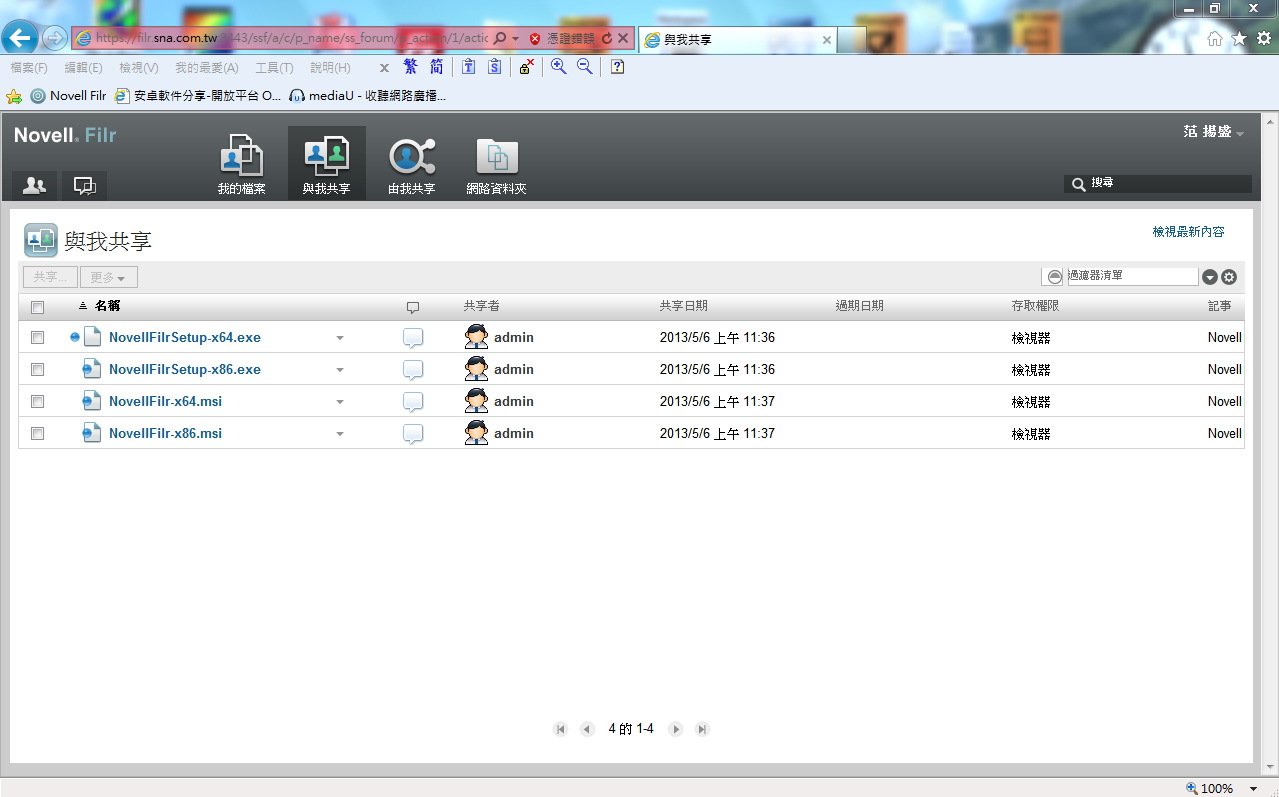Image resolution: width=1279 pixels, height=797 pixels.
Task: Check the box for NovellFilr-x86.msi
Action: point(37,434)
